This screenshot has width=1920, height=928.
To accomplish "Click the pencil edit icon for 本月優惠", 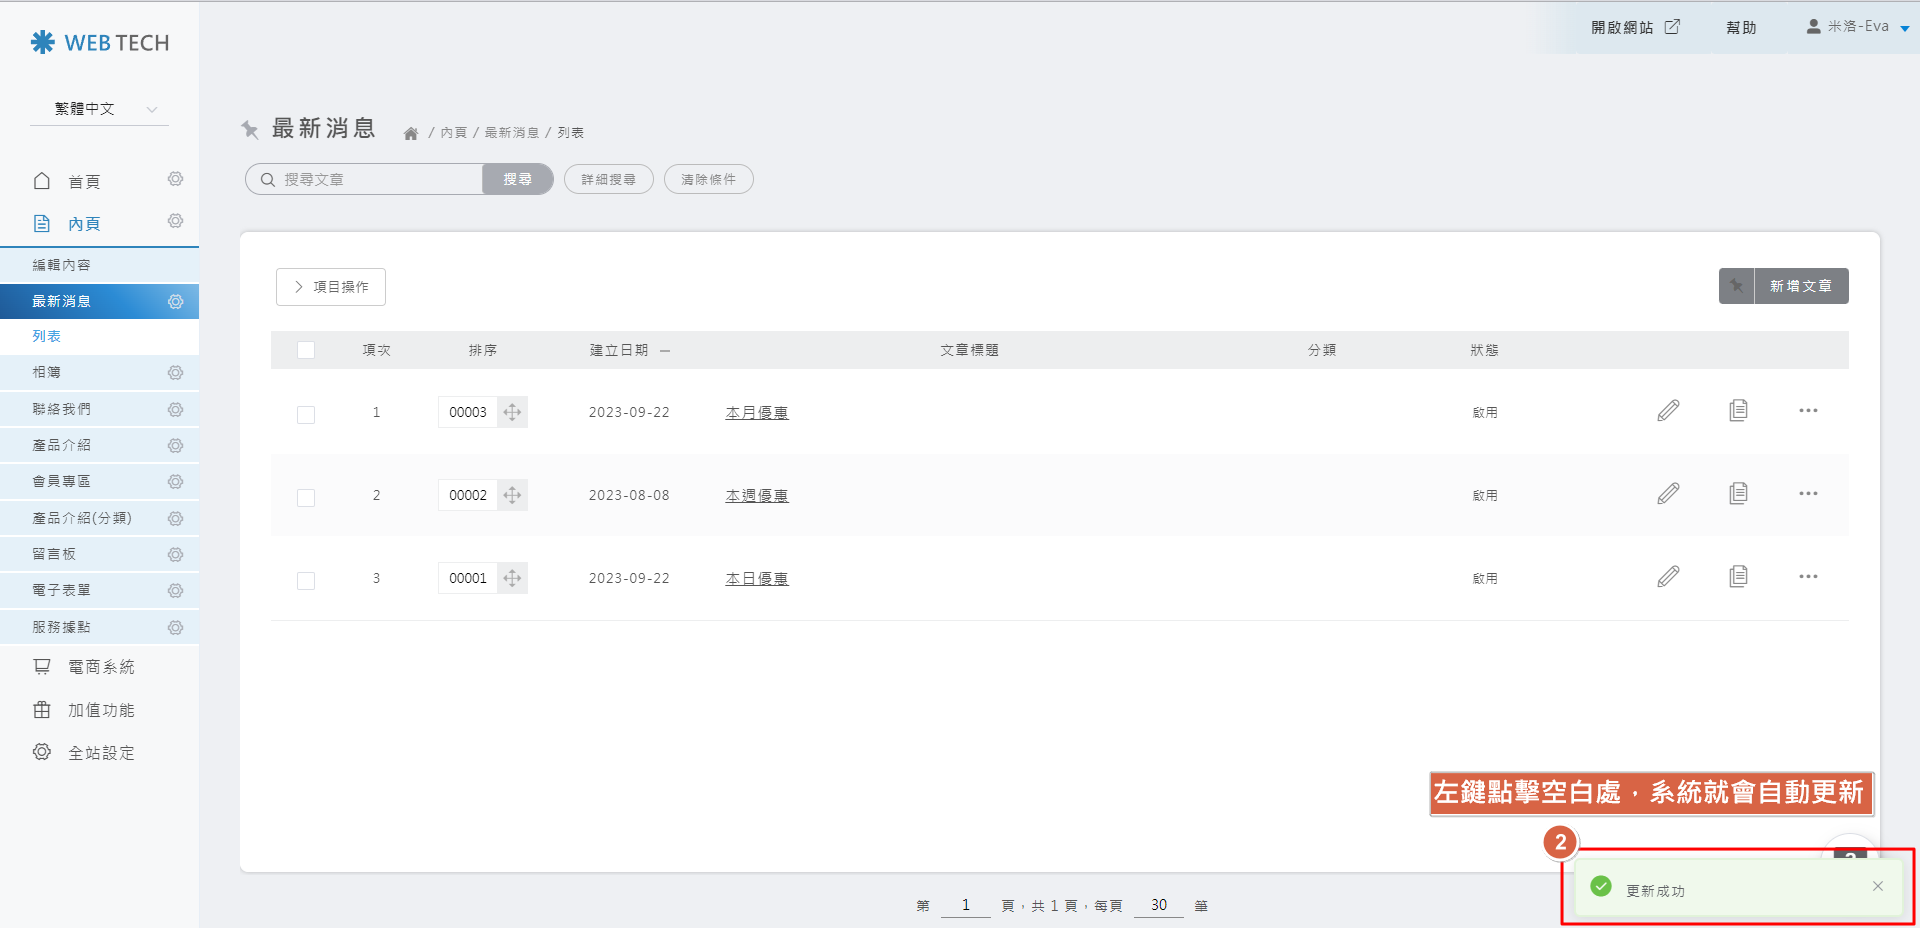I will tap(1668, 411).
